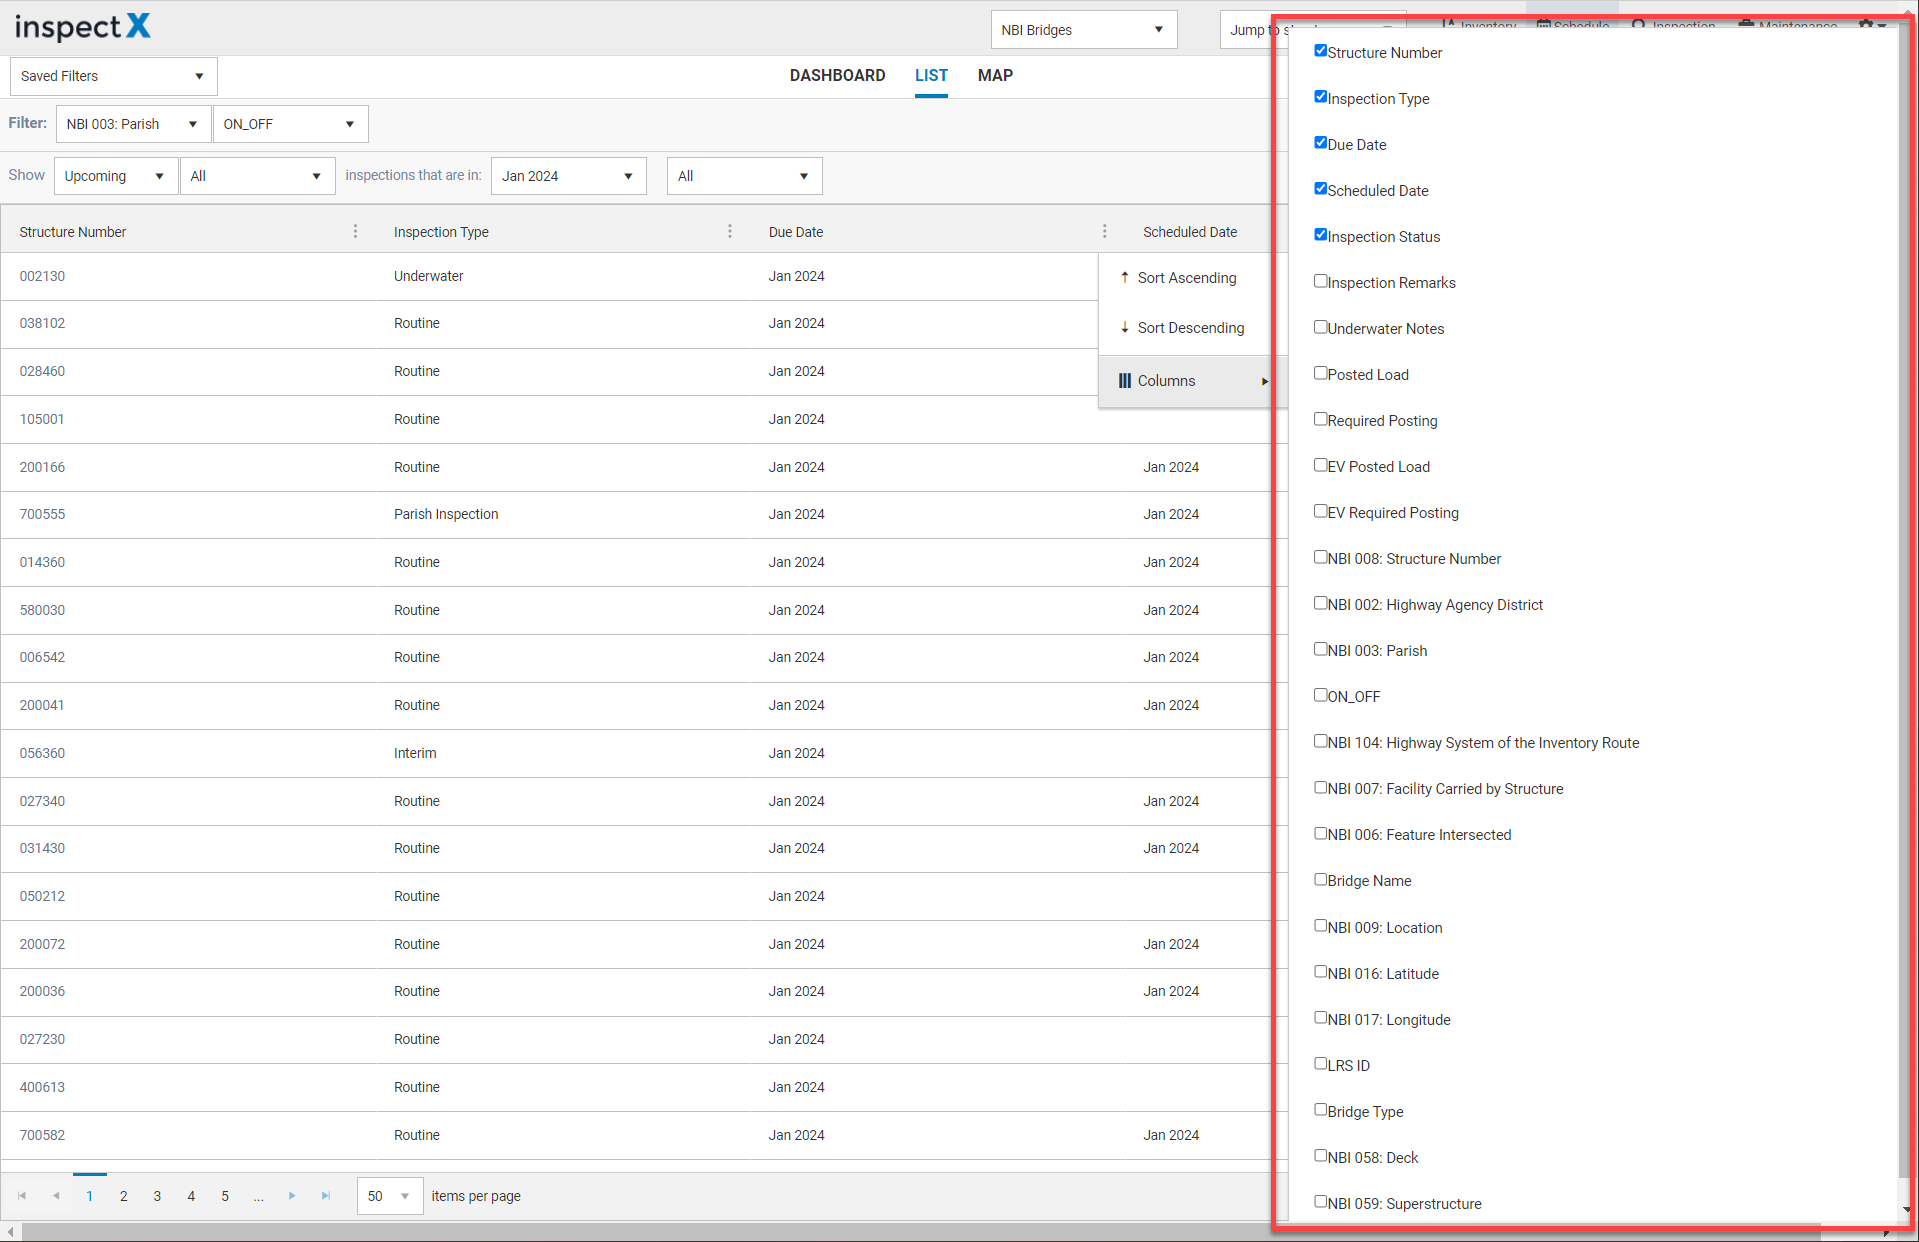Open the NBI 003: Parish filter dropdown
This screenshot has height=1242, width=1919.
pos(133,124)
